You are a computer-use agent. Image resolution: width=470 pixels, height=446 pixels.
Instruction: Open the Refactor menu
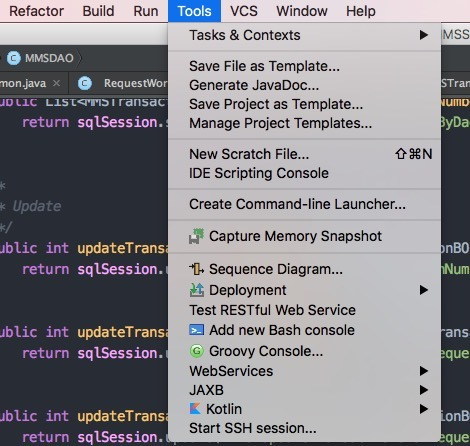tap(36, 11)
